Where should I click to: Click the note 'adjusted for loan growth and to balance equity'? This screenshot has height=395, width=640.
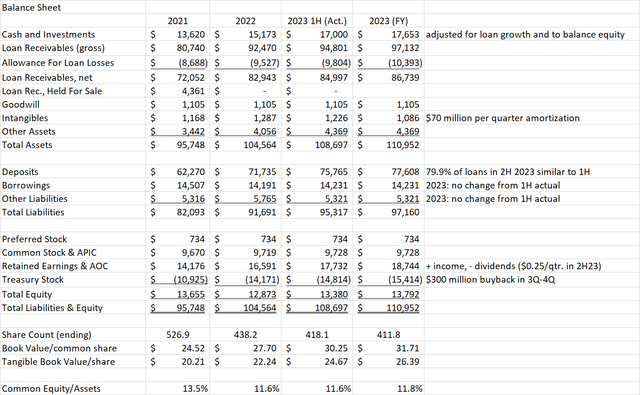pyautogui.click(x=525, y=35)
